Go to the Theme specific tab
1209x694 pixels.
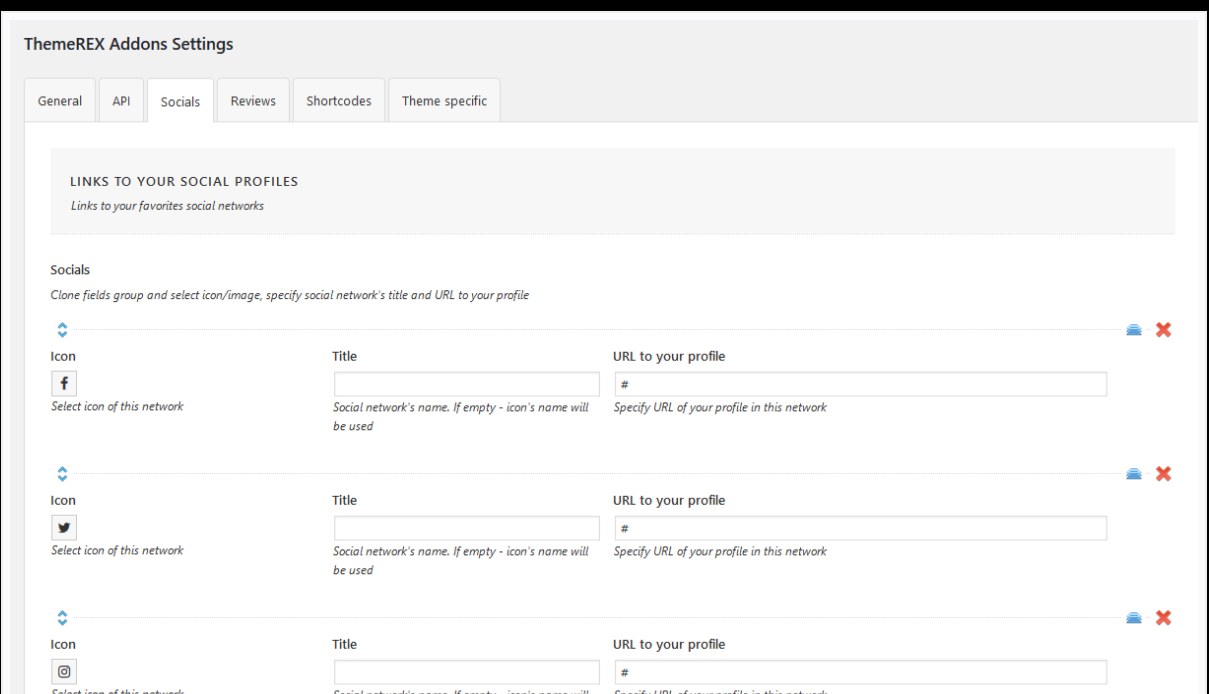click(x=444, y=101)
